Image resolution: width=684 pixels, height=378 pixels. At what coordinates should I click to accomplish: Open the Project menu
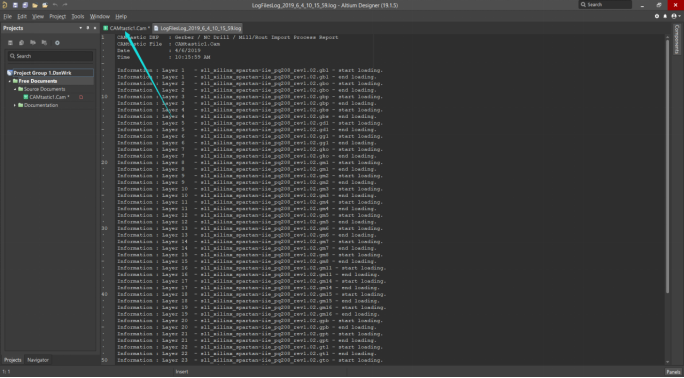coord(58,16)
